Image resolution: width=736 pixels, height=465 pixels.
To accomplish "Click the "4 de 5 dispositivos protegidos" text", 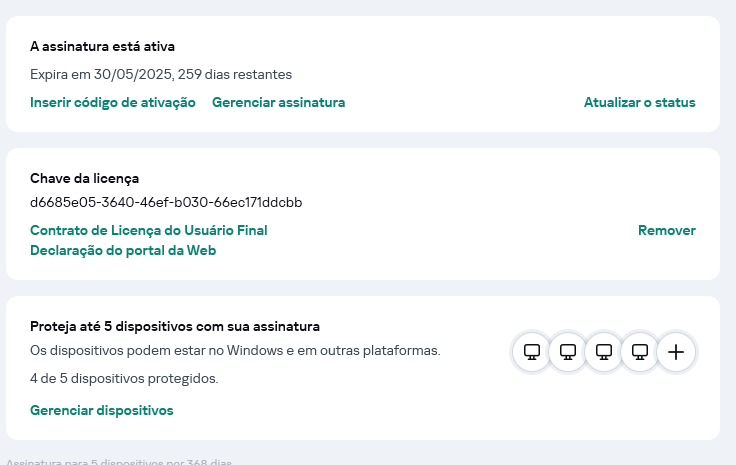I will coord(124,378).
